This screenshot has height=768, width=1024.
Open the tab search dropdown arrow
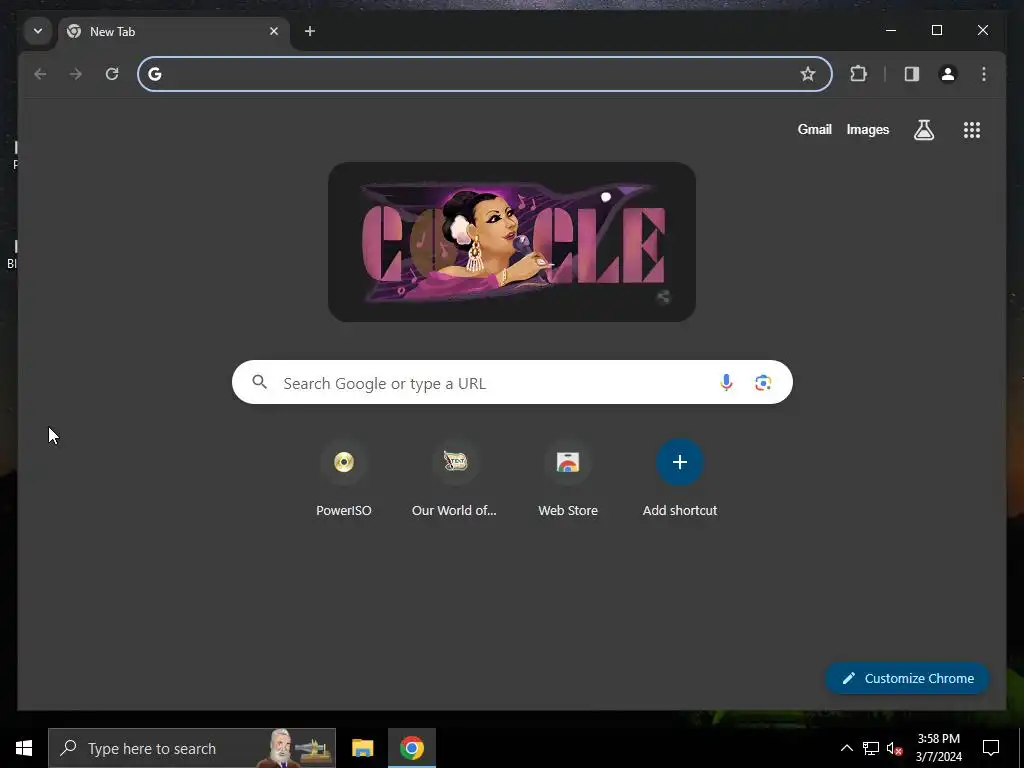tap(38, 31)
